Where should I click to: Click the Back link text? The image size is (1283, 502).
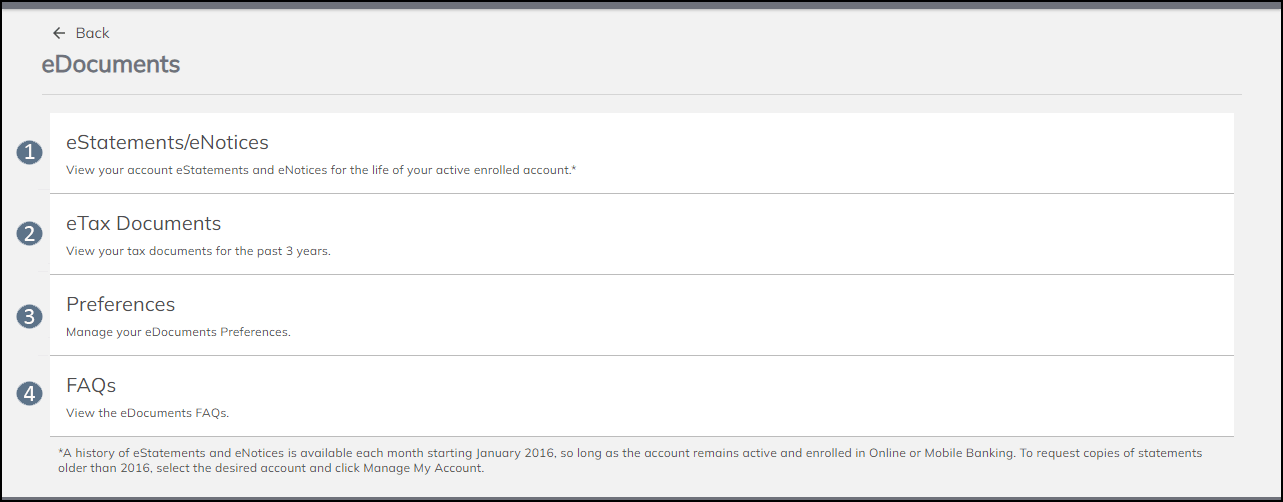point(92,33)
